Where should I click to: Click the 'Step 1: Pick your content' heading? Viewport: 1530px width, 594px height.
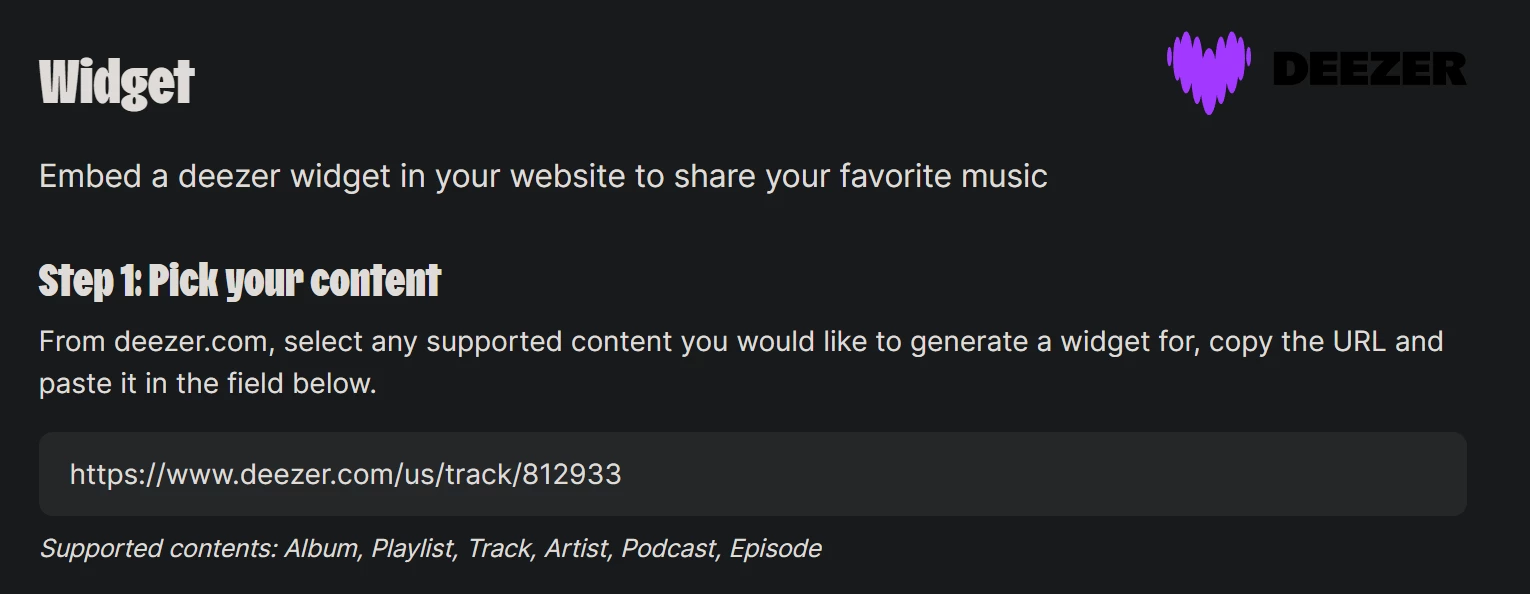(240, 282)
